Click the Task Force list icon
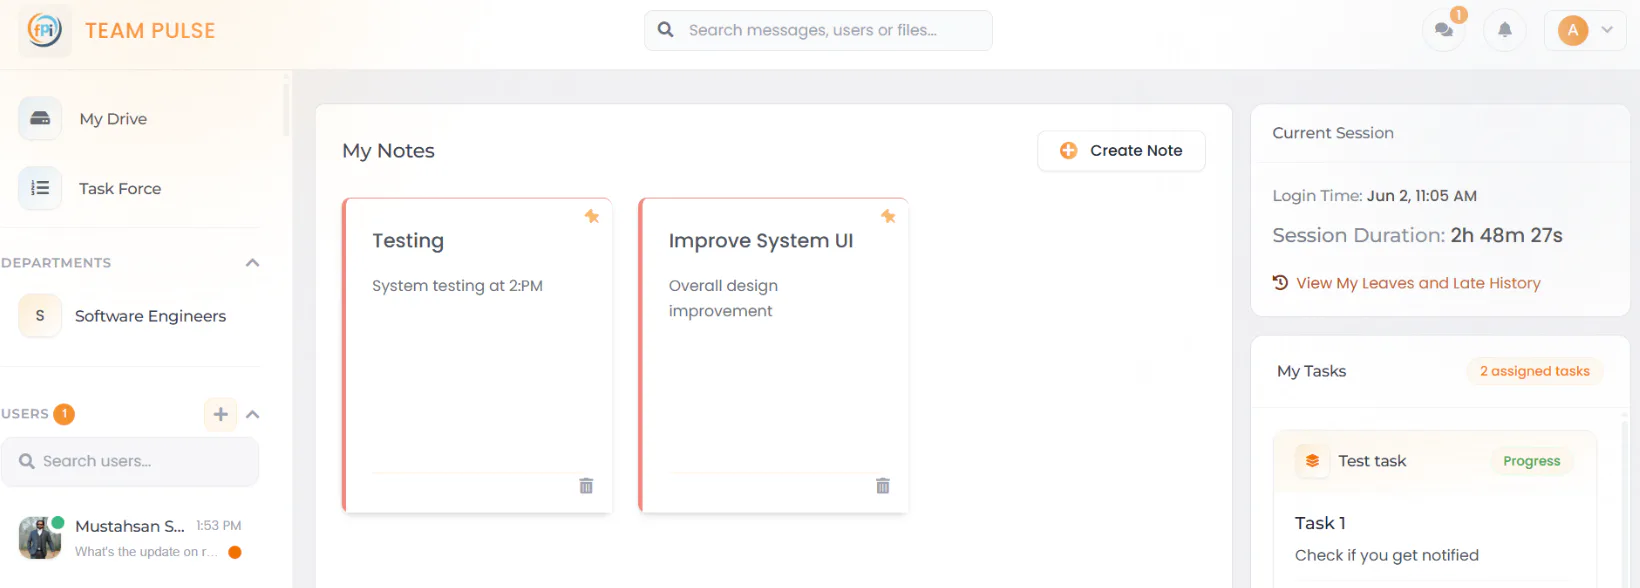Image resolution: width=1640 pixels, height=588 pixels. pos(40,188)
